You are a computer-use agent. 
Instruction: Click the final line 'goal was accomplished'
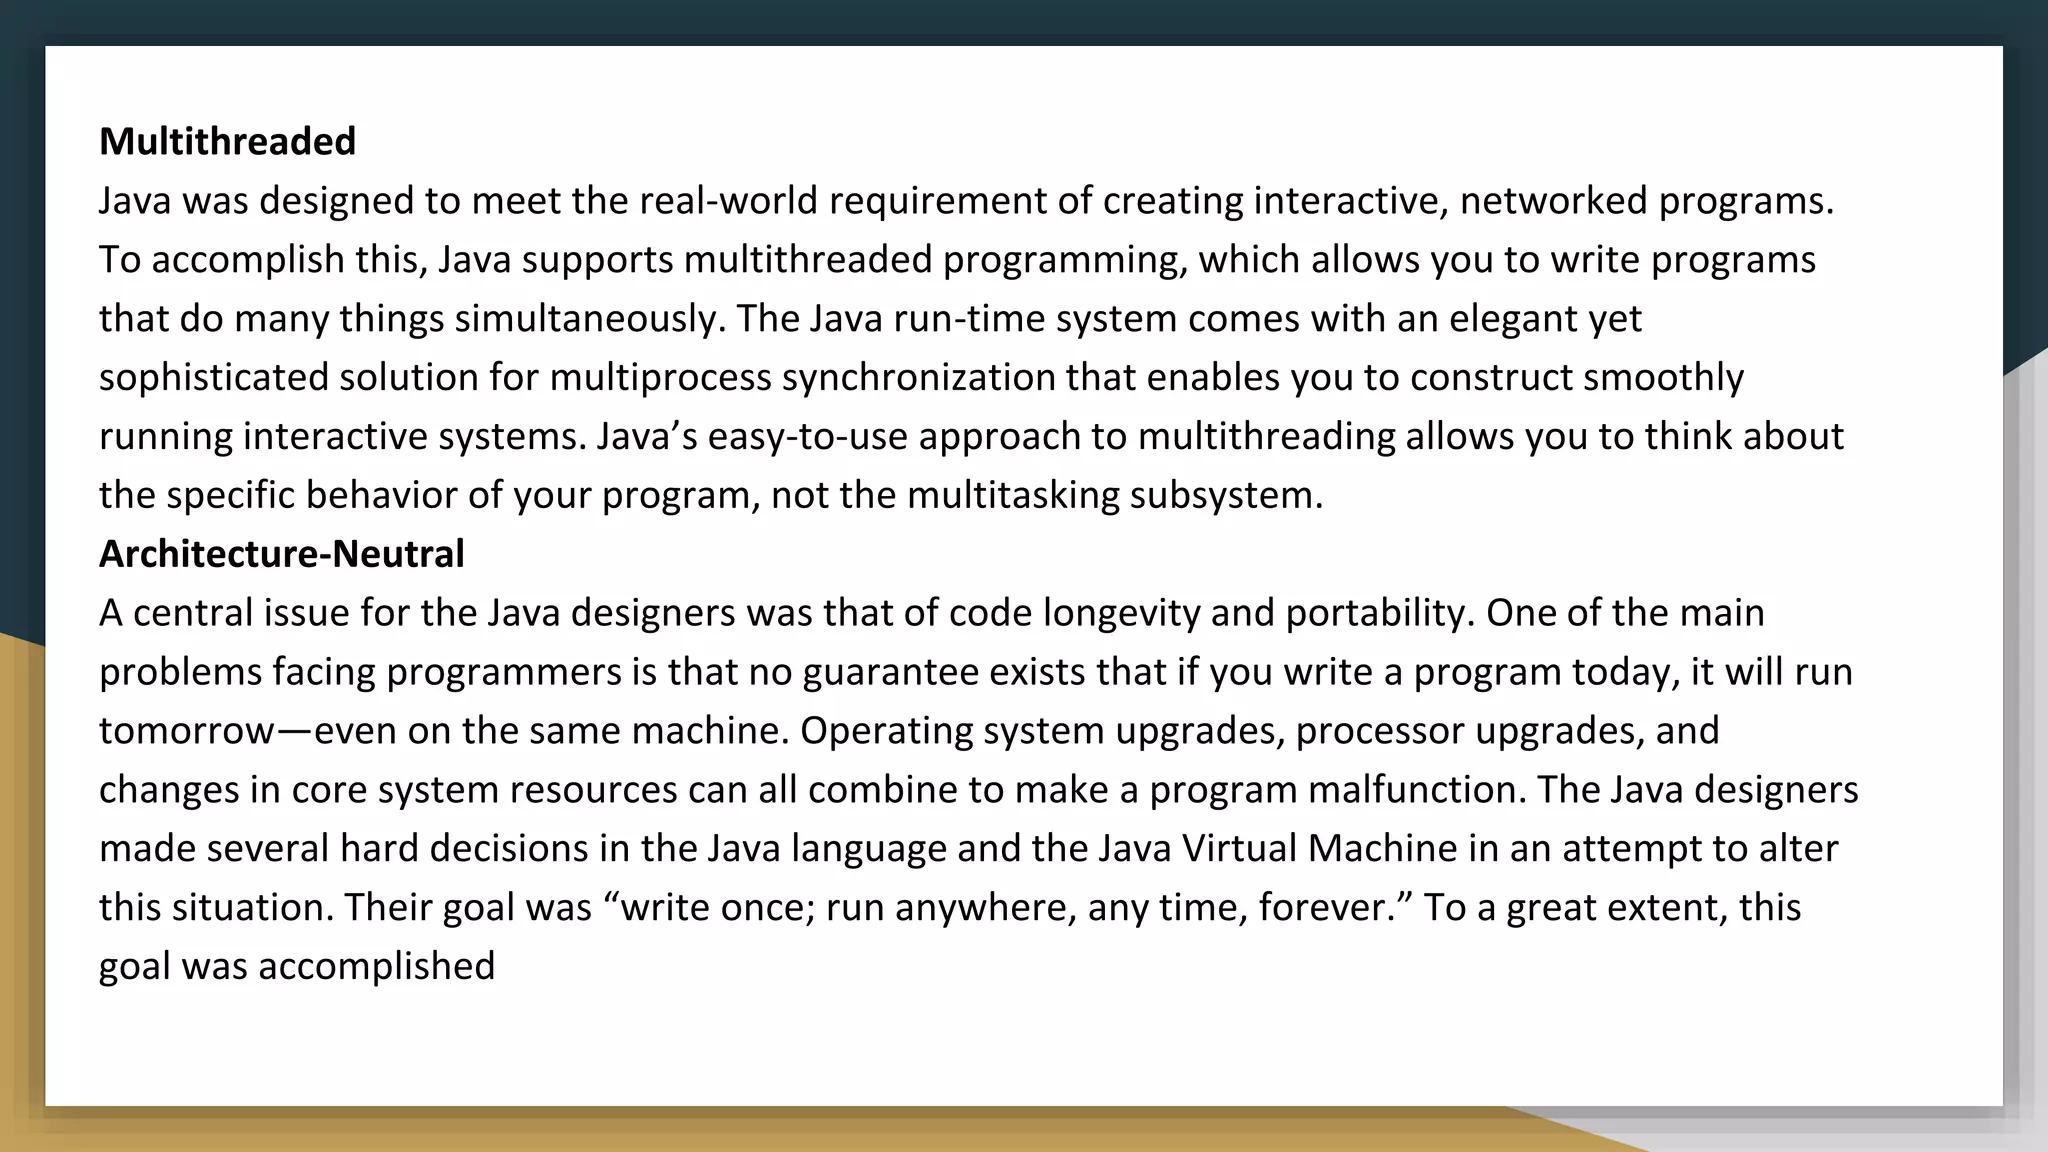pyautogui.click(x=297, y=966)
